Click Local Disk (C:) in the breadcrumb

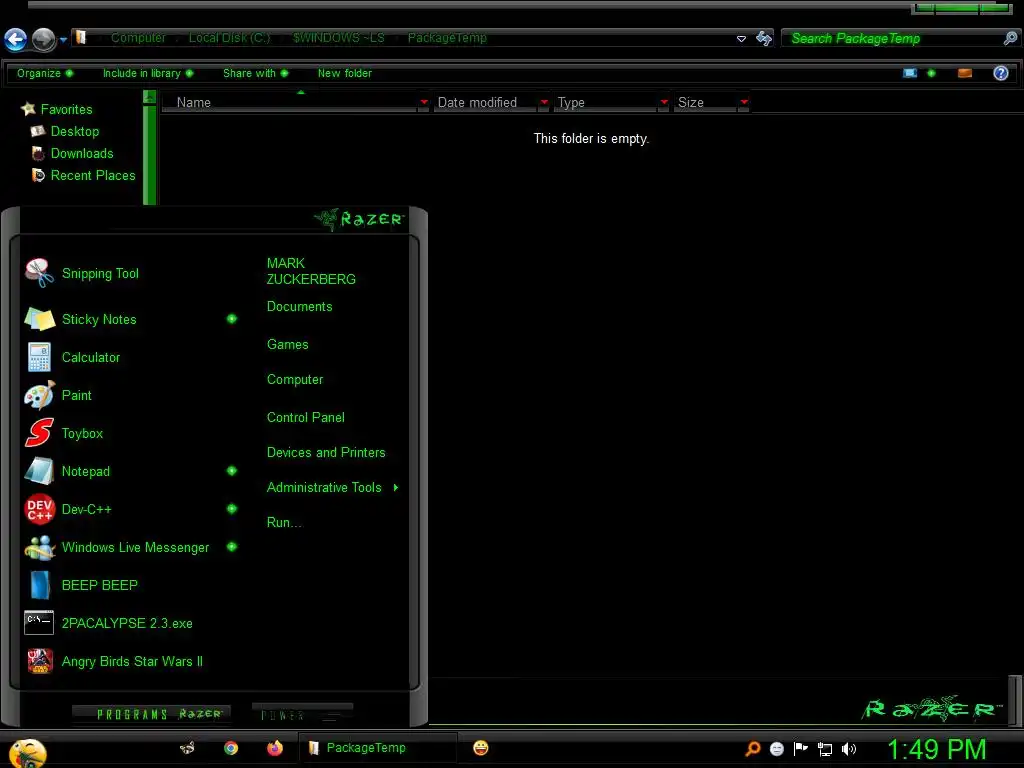pyautogui.click(x=229, y=38)
